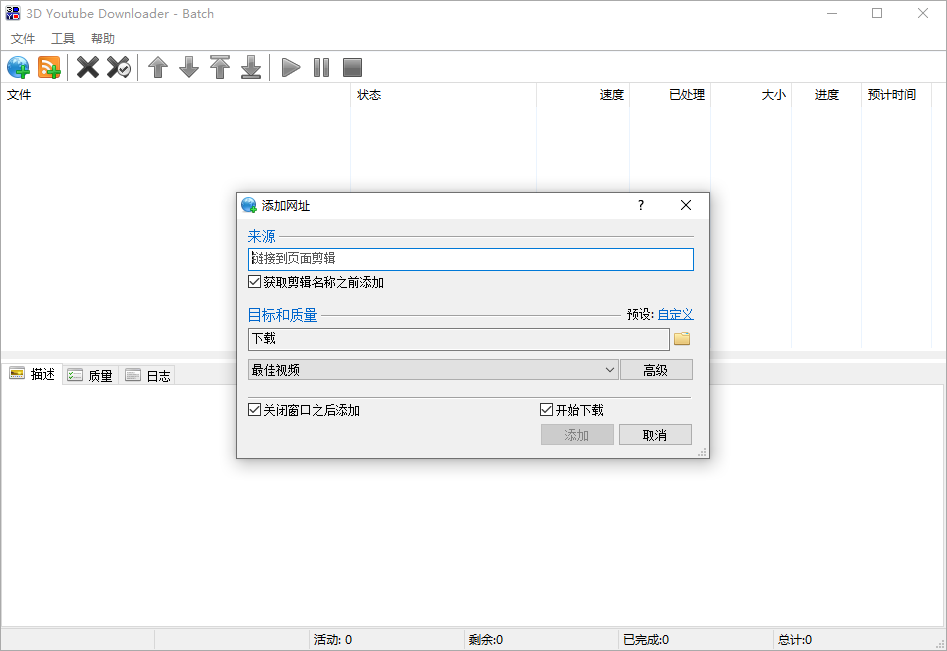Click the 3D Youtube Downloader title bar app icon
The width and height of the screenshot is (947, 651).
(x=13, y=13)
